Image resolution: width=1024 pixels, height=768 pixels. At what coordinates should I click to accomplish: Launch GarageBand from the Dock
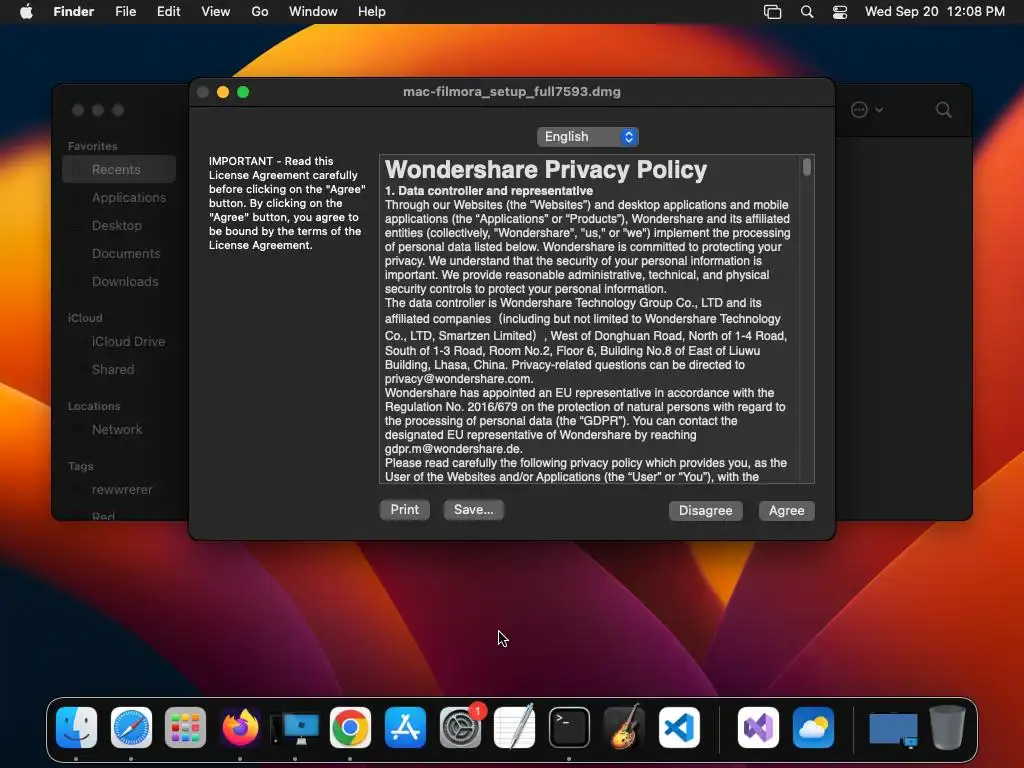(x=624, y=727)
